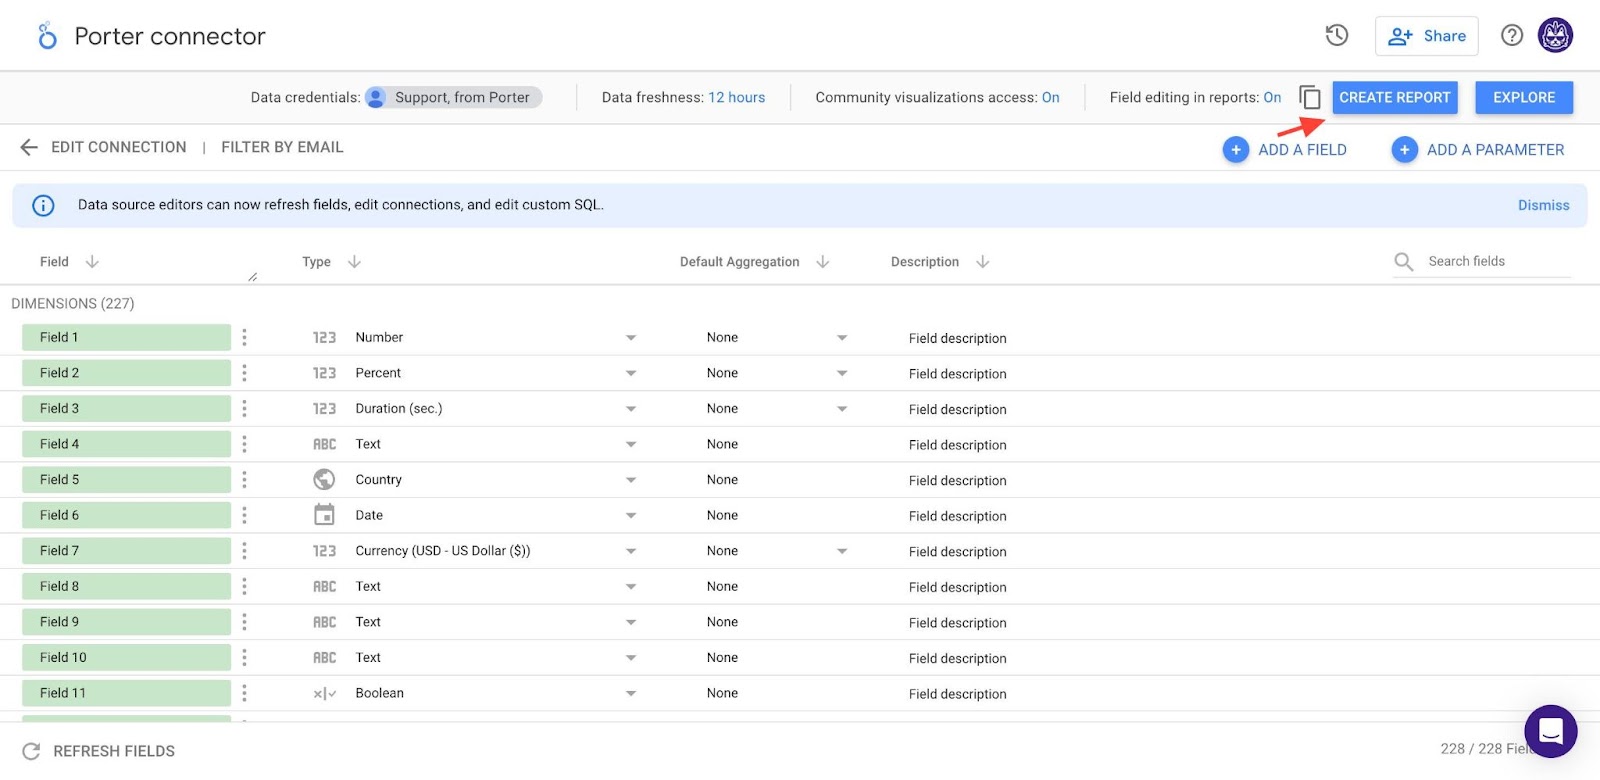Expand the type dropdown for Field 3 Duration
Viewport: 1600px width, 780px height.
[x=631, y=409]
